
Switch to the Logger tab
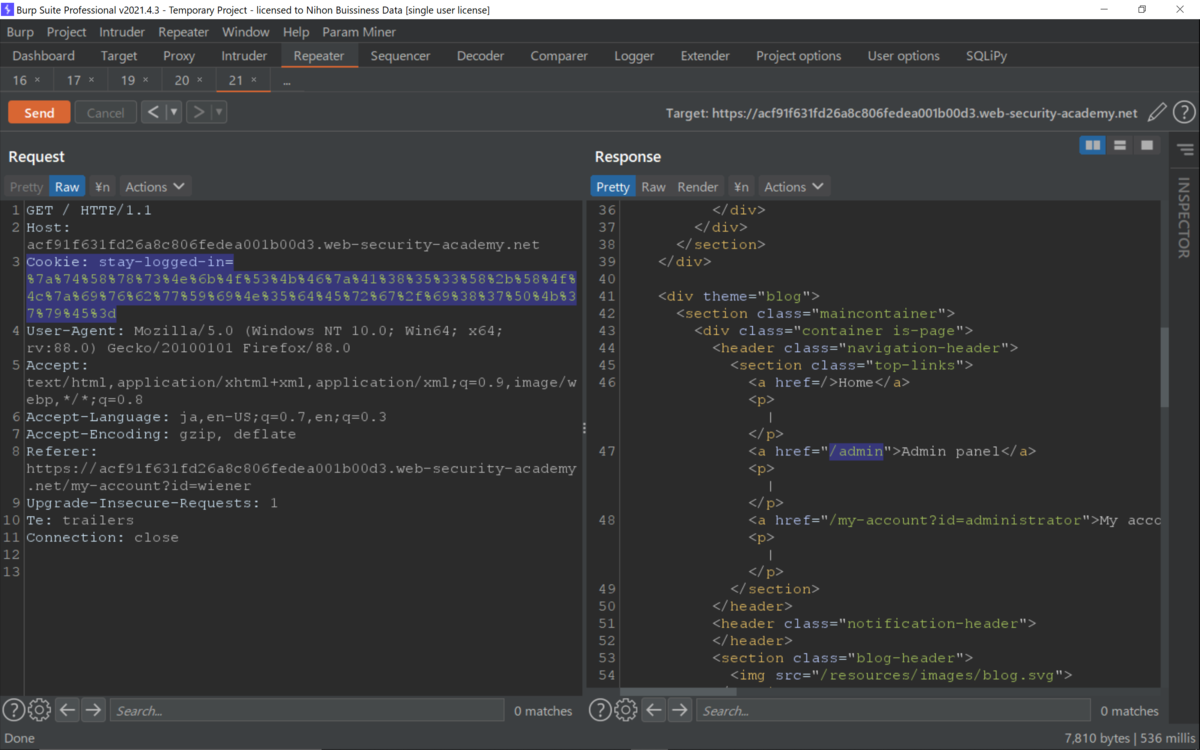pos(634,56)
